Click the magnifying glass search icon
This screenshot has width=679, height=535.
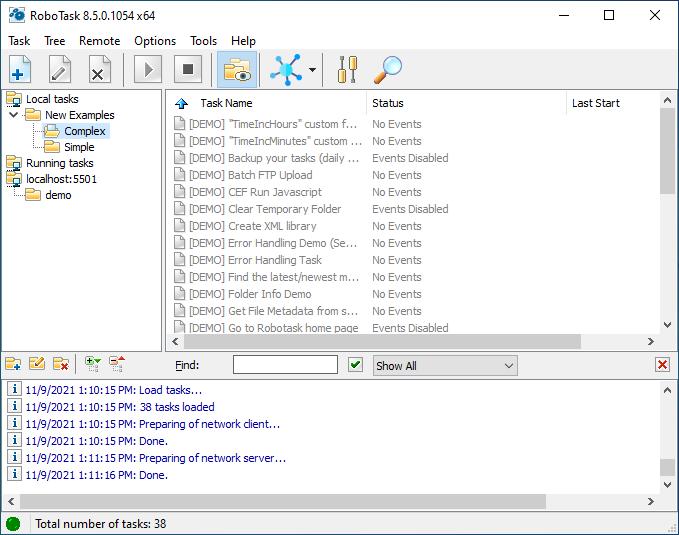tap(388, 69)
